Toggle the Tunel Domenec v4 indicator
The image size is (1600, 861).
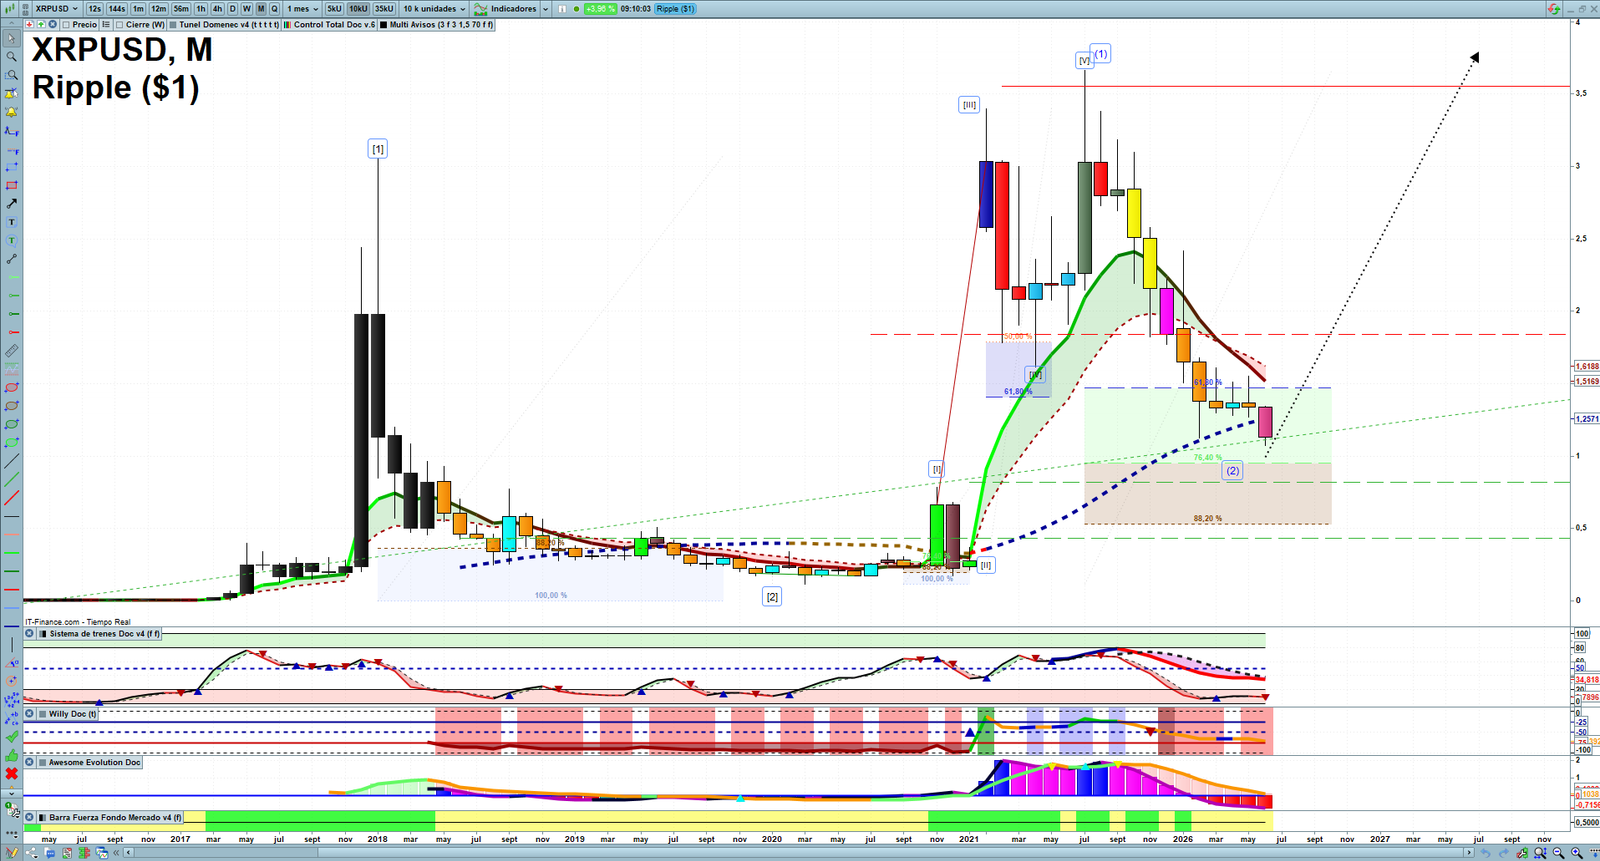coord(173,24)
